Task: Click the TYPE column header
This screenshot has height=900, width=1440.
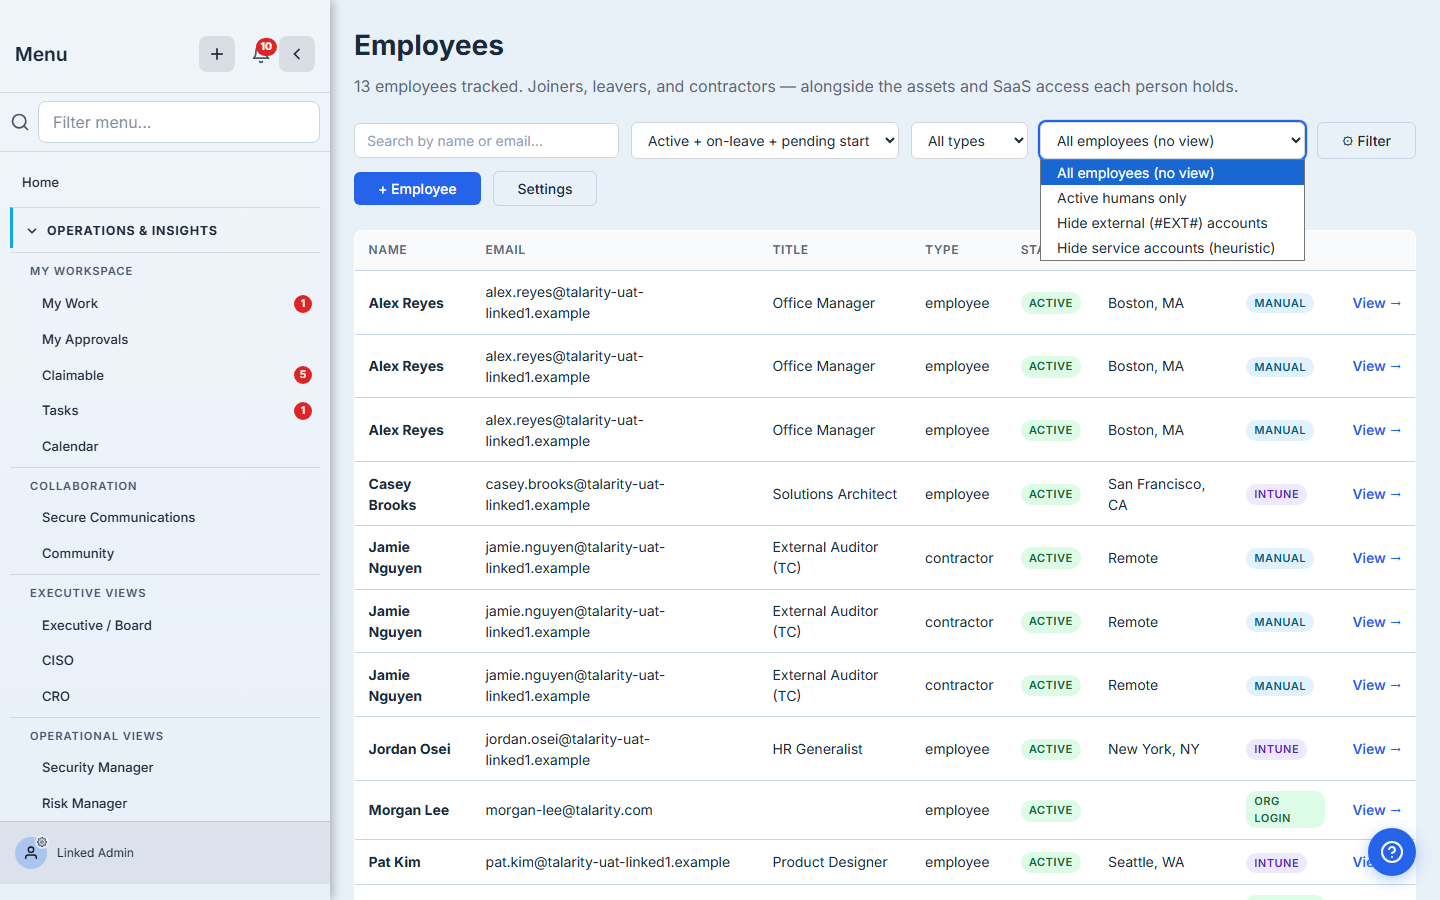Action: coord(941,250)
